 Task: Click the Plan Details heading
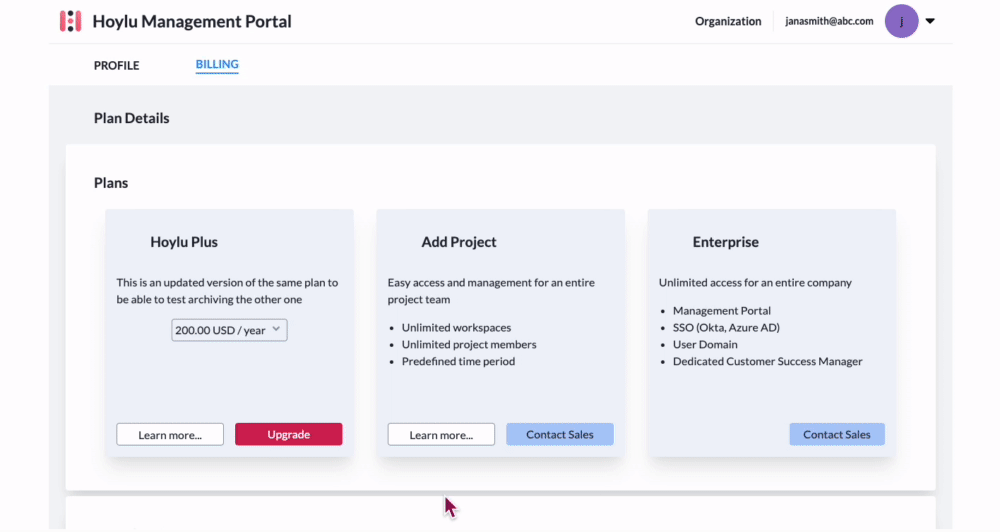click(x=131, y=118)
